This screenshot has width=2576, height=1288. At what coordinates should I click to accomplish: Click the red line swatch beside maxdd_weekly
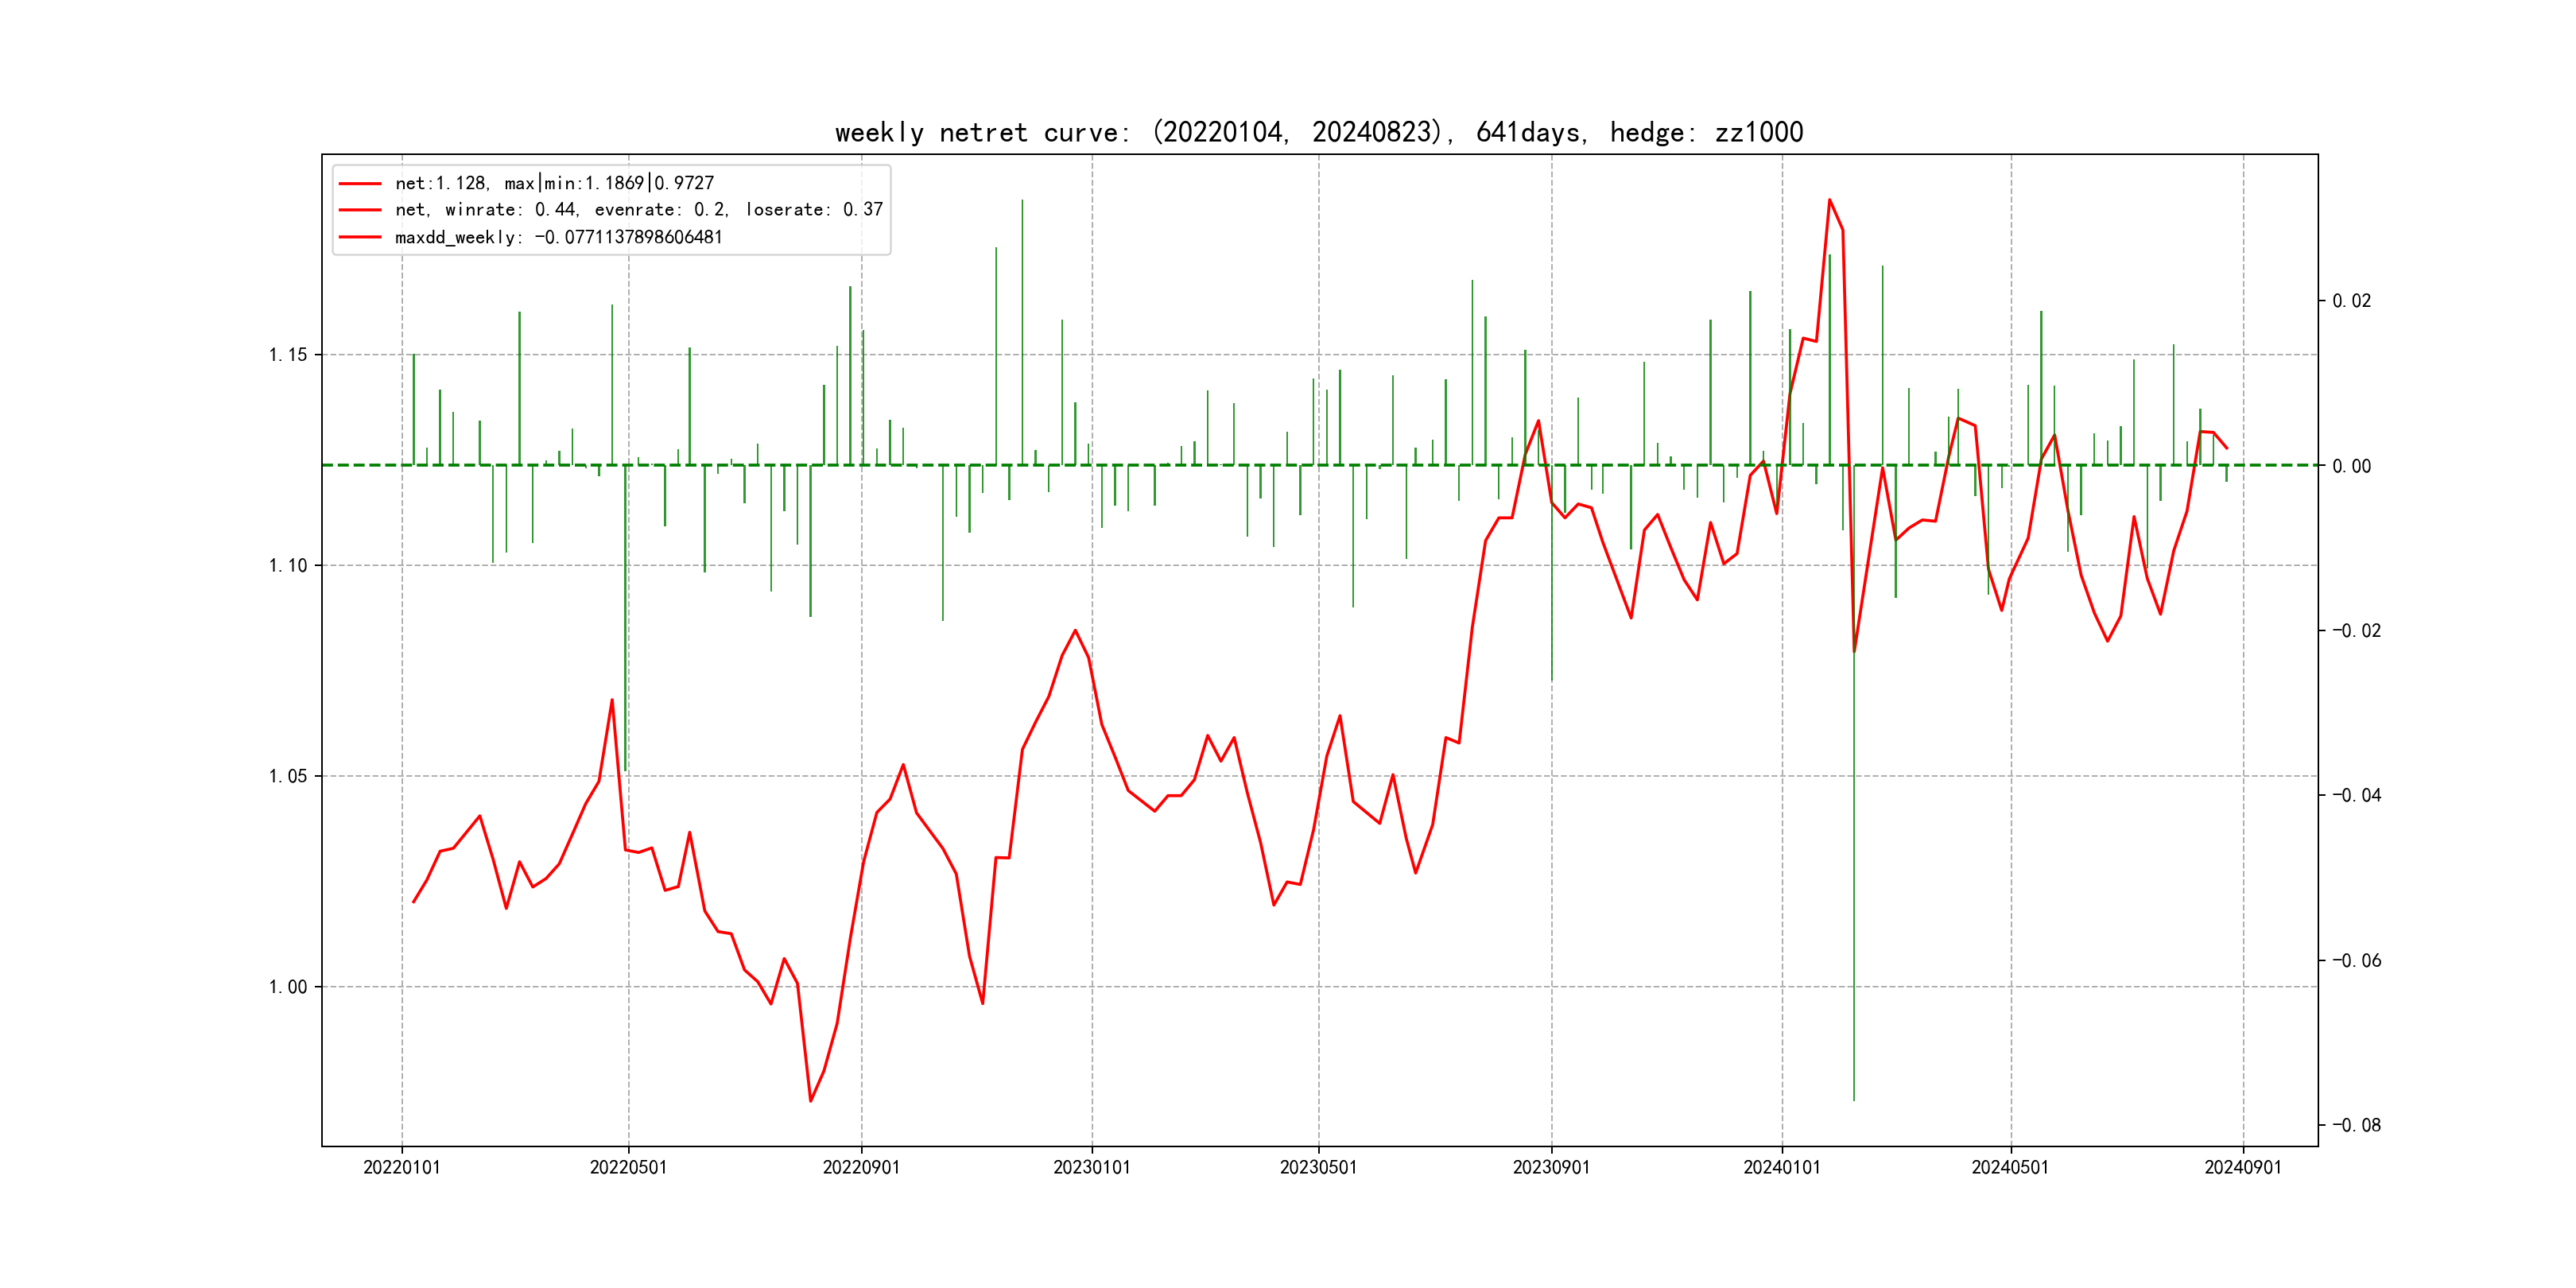click(x=360, y=237)
